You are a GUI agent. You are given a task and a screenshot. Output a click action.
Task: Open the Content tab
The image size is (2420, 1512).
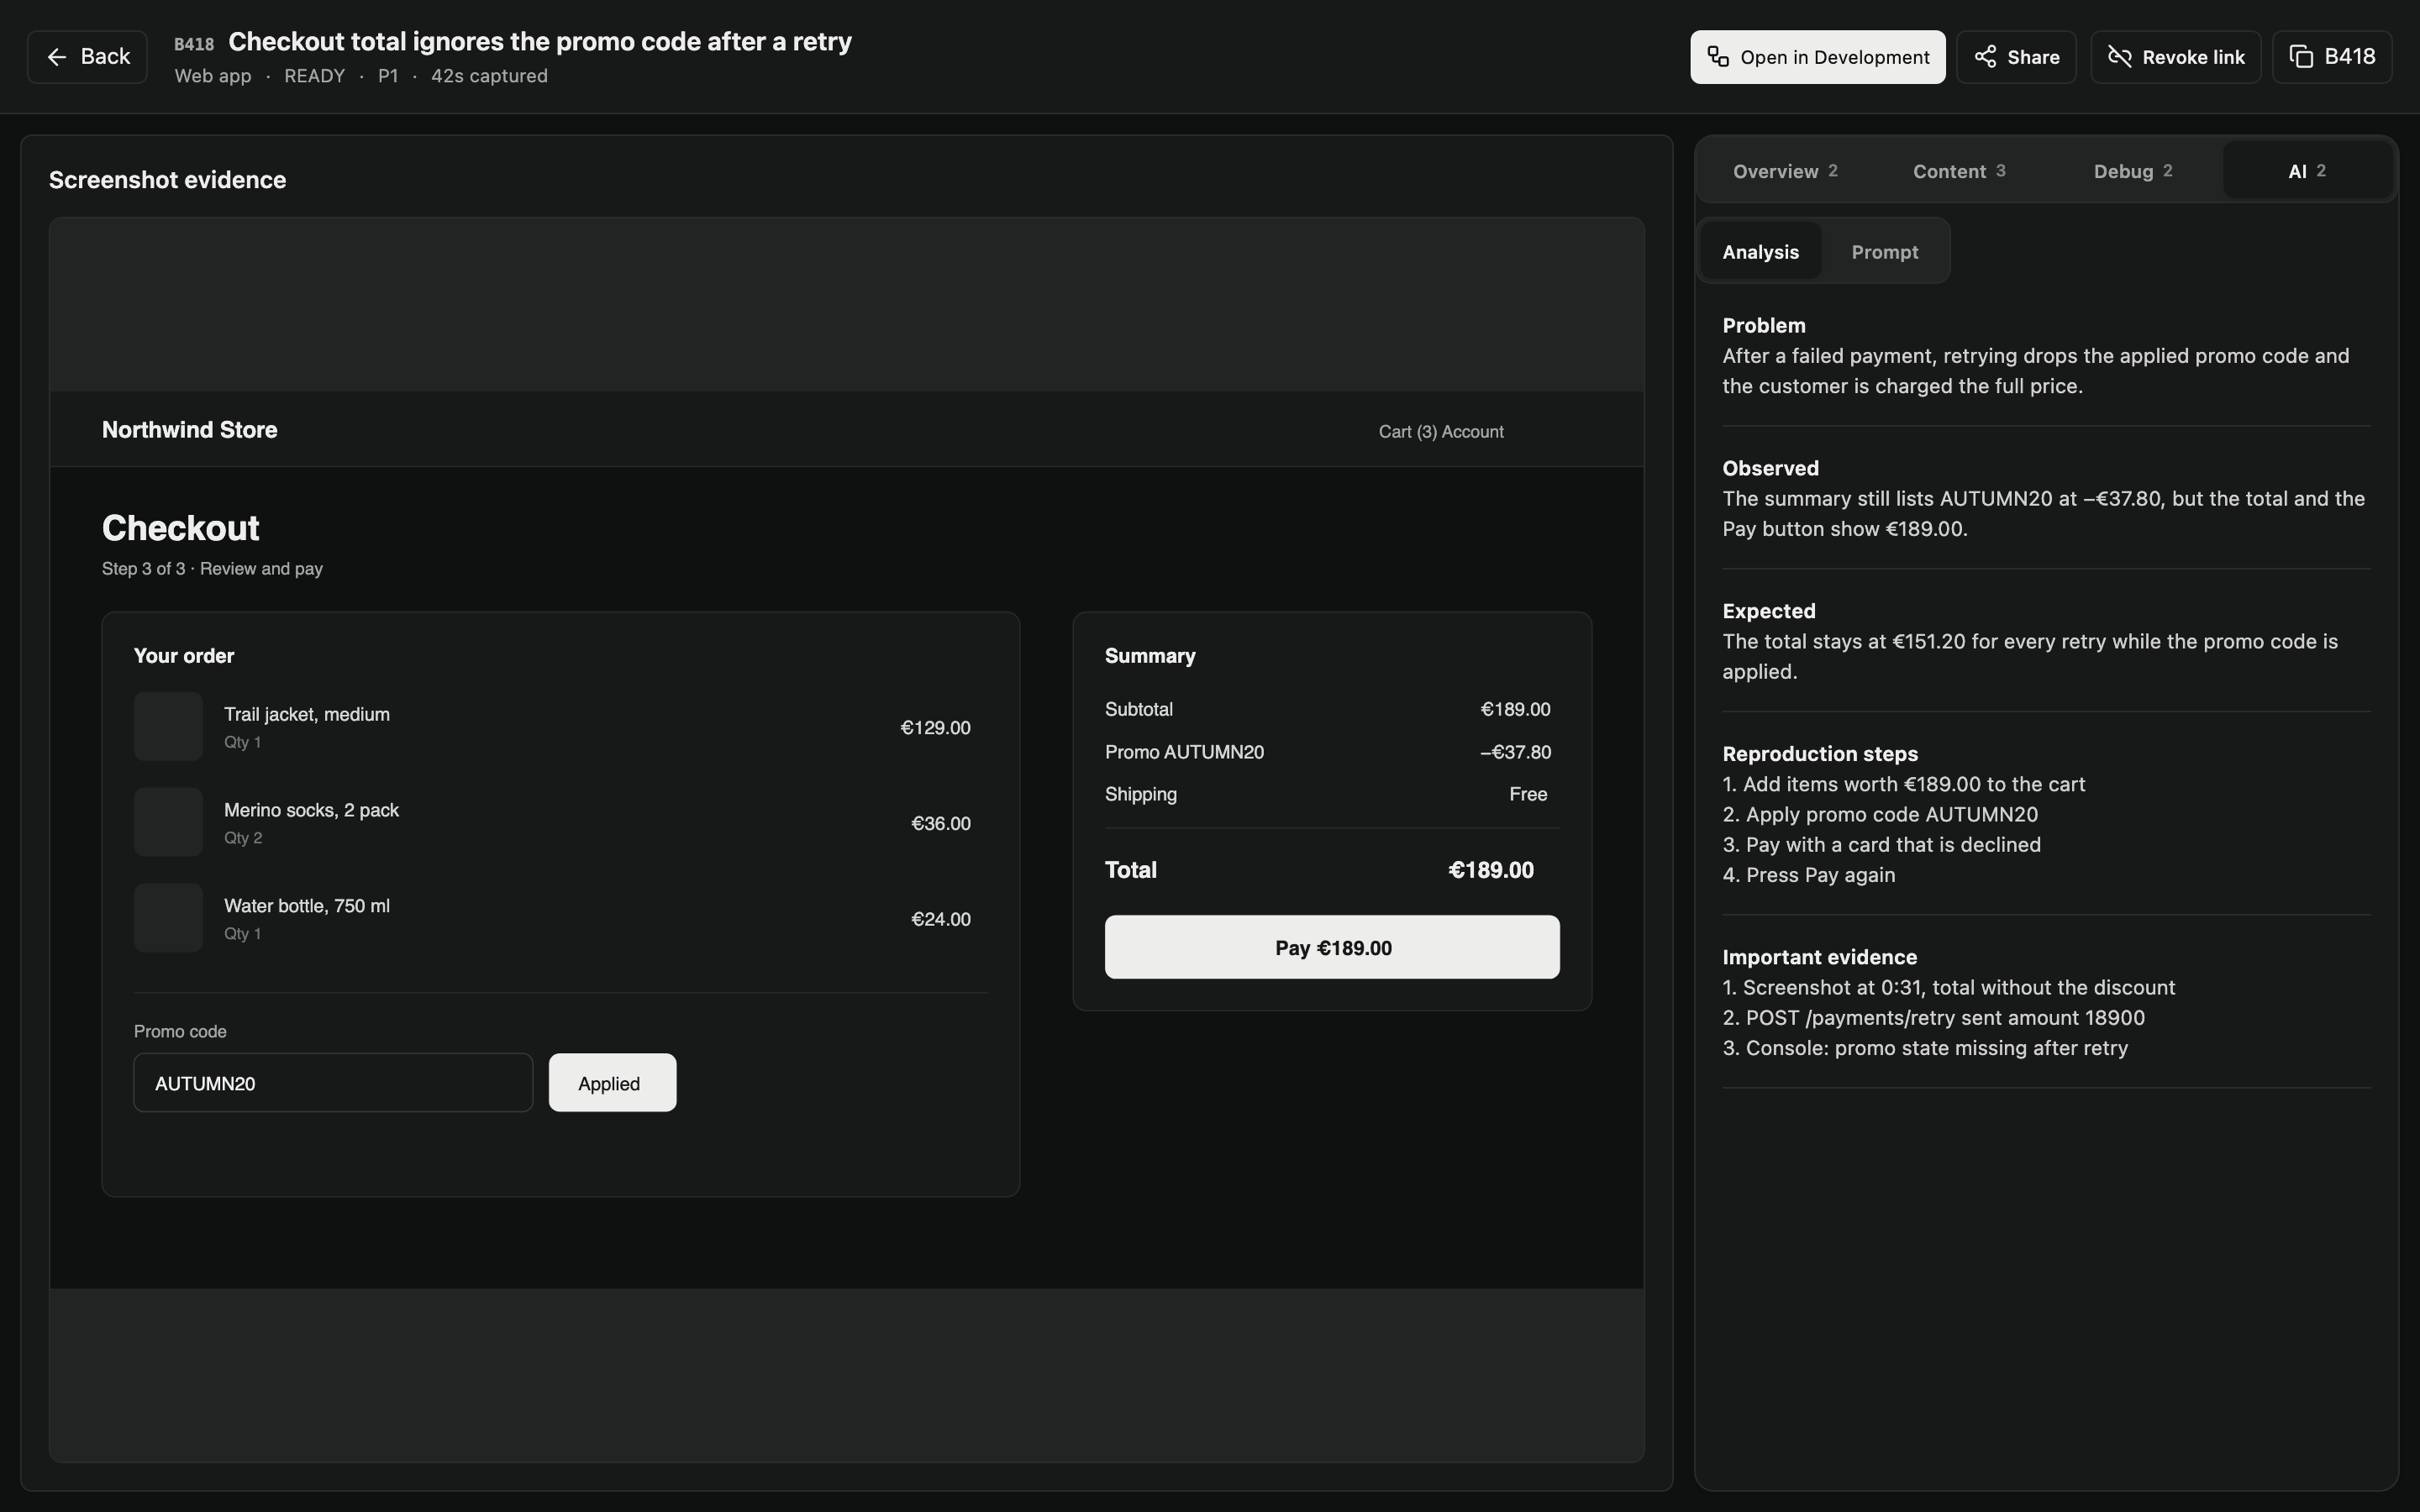1958,171
